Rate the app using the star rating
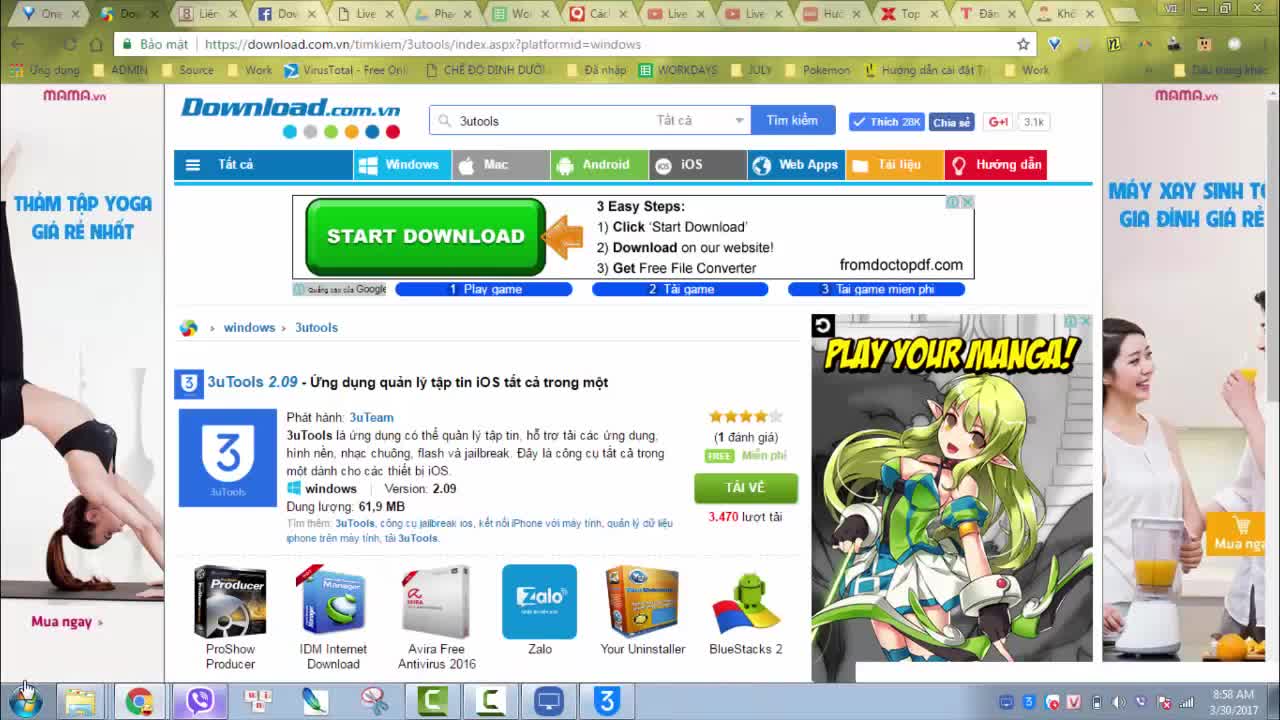 coord(745,416)
